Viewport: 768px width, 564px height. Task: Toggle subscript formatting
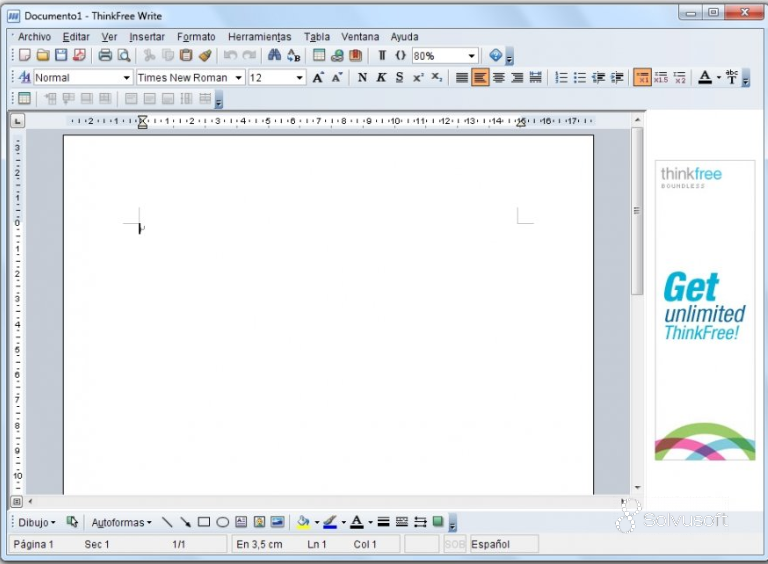[437, 77]
